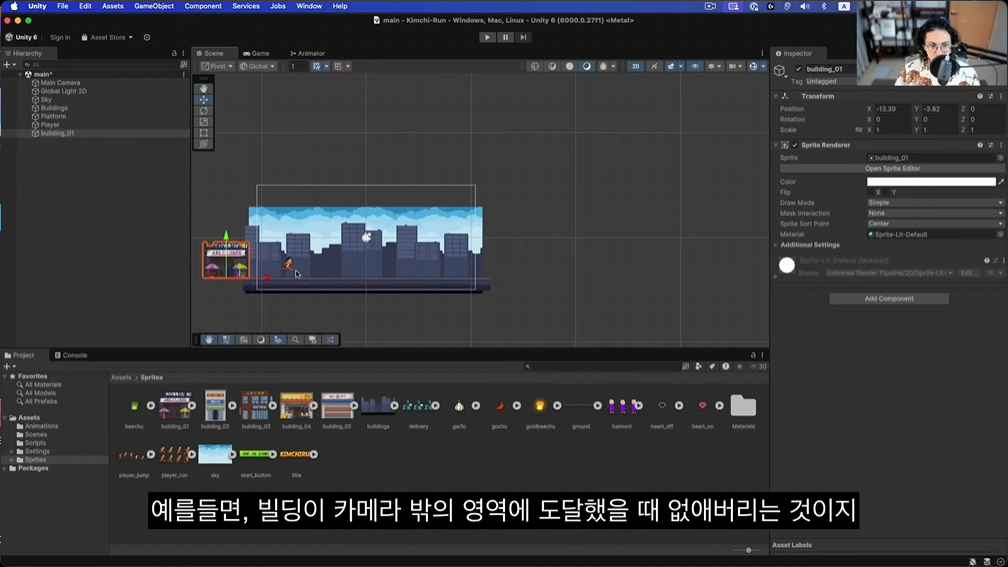Image resolution: width=1008 pixels, height=567 pixels.
Task: Expand Settings folder in Project tree
Action: (x=12, y=451)
